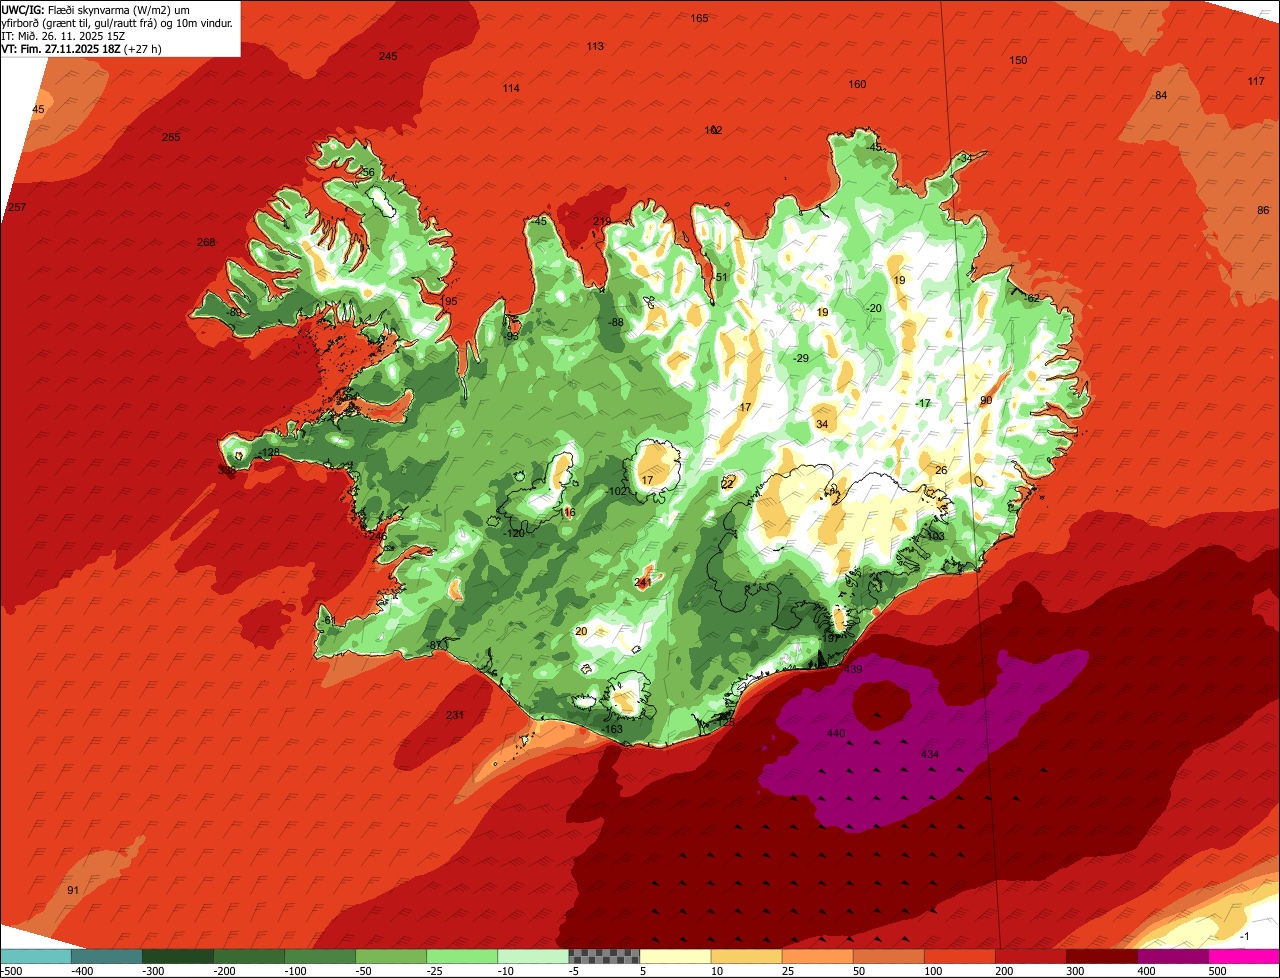Click pink legend swatch right of 500
Image resolution: width=1280 pixels, height=978 pixels.
(1244, 956)
